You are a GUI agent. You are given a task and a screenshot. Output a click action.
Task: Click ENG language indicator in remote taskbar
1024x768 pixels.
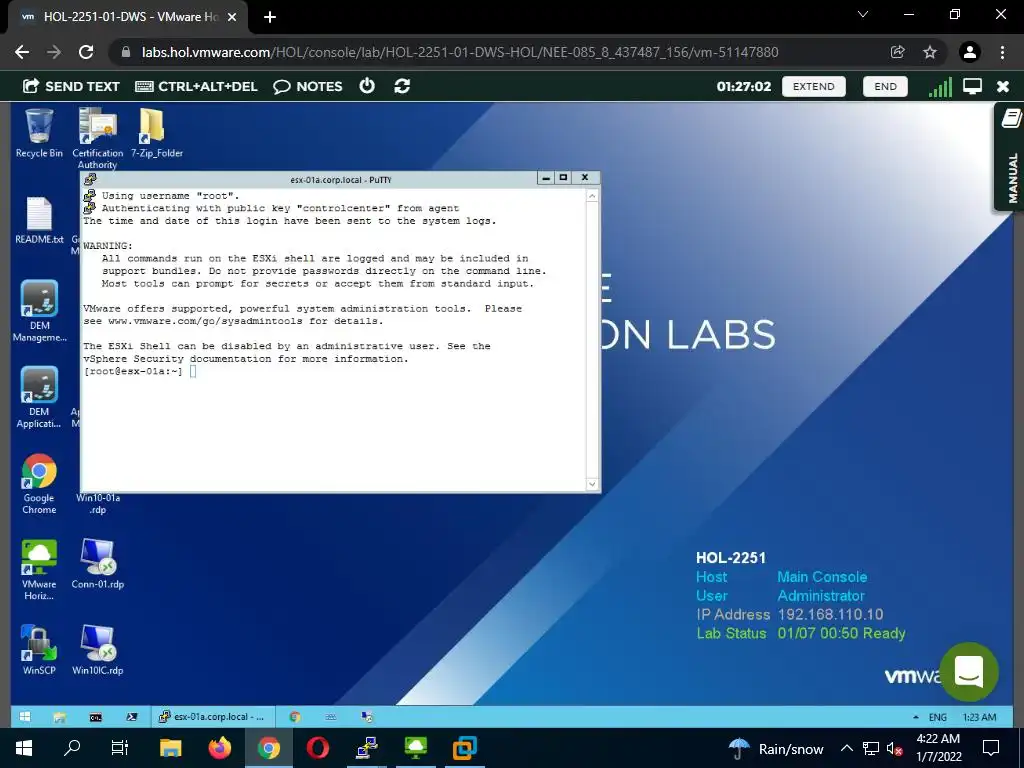pos(938,716)
